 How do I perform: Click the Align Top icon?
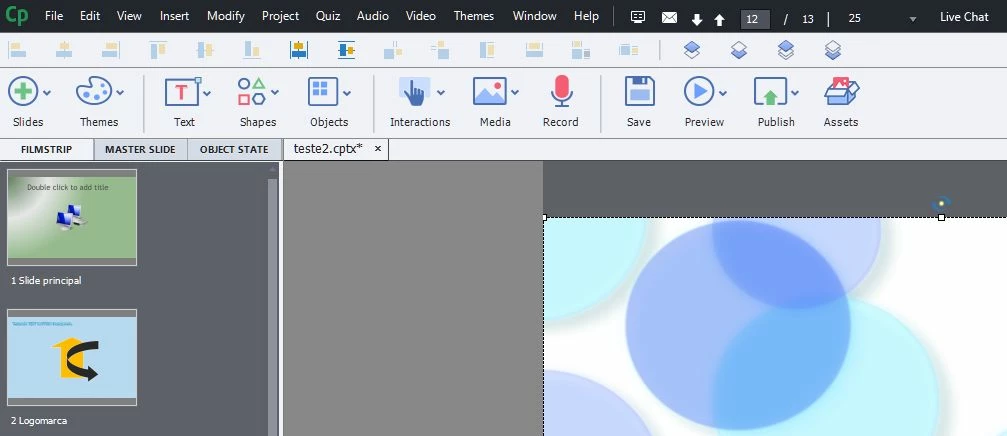pyautogui.click(x=158, y=49)
